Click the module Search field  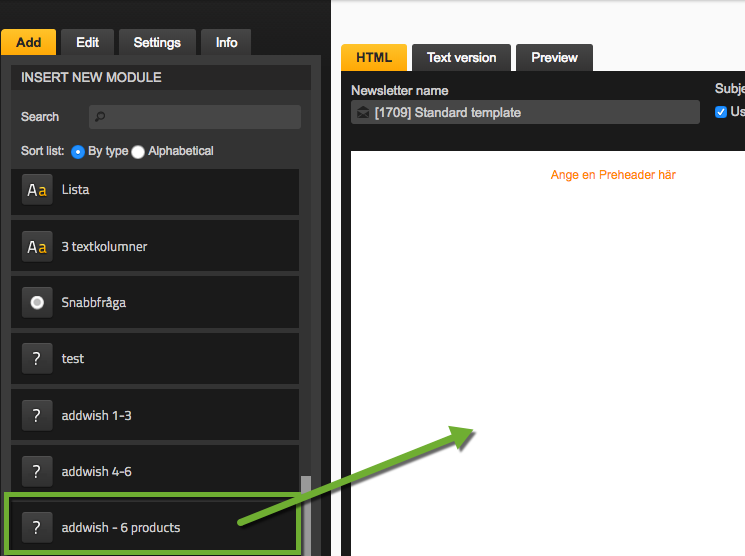[195, 117]
